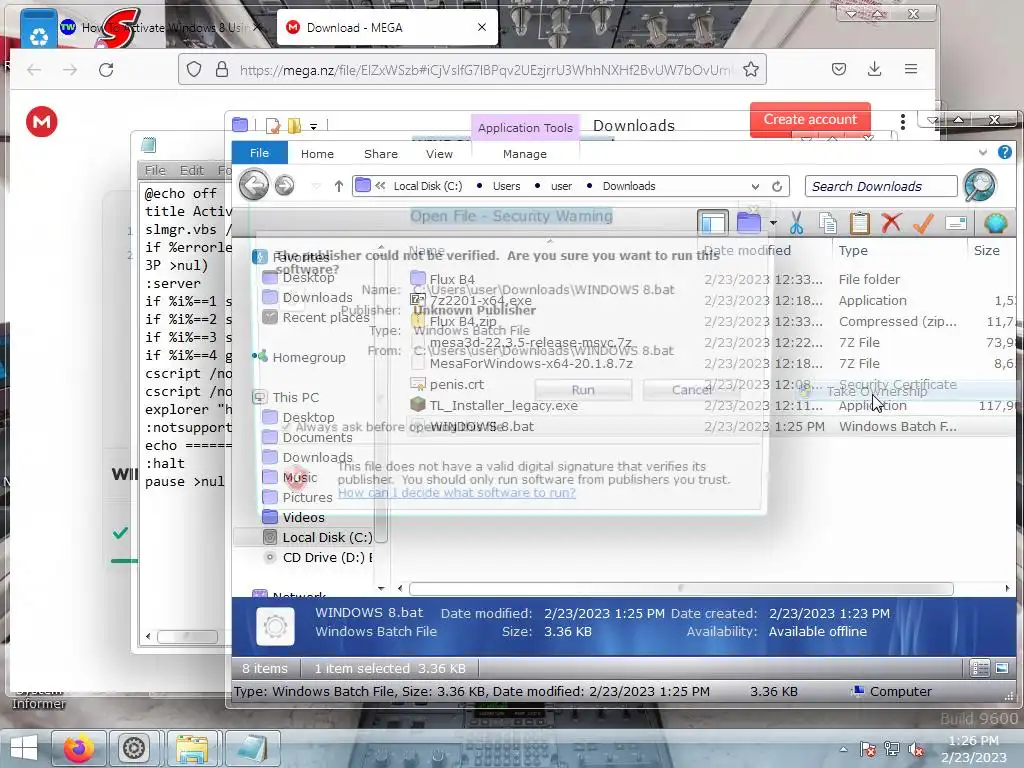Toggle Always ask before opening this file checkbox
Image resolution: width=1024 pixels, height=768 pixels.
point(285,426)
